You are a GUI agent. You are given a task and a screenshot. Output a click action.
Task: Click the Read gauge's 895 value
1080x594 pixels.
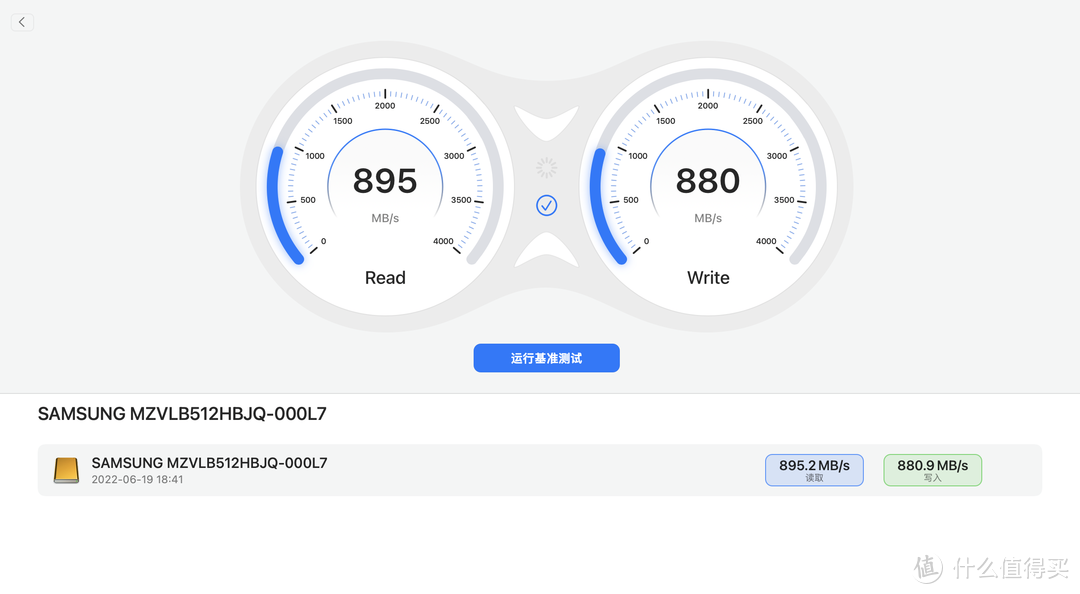385,181
